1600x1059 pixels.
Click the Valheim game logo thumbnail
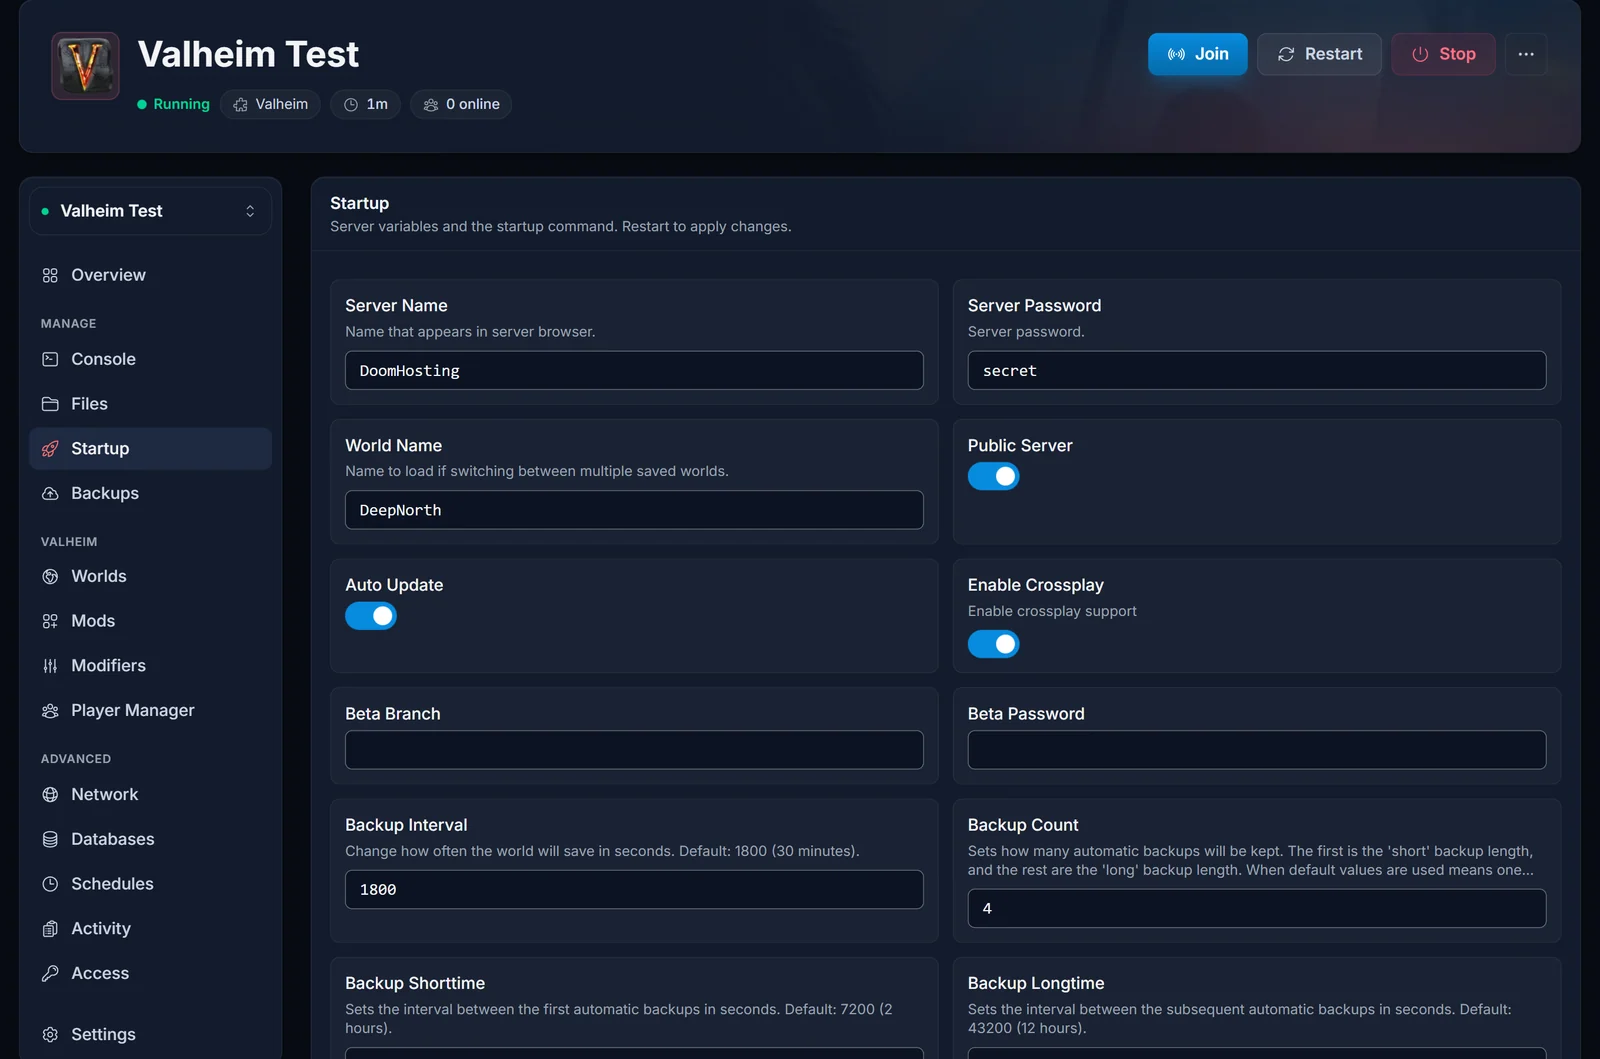pos(85,66)
